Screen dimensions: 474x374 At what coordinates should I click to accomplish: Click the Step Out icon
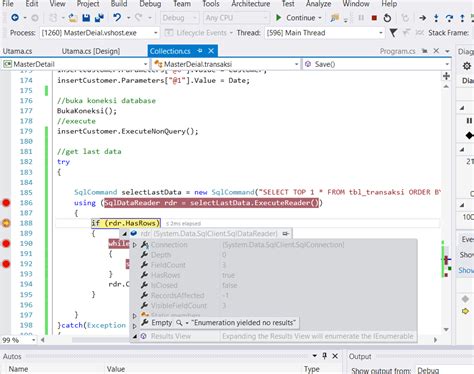tap(462, 18)
